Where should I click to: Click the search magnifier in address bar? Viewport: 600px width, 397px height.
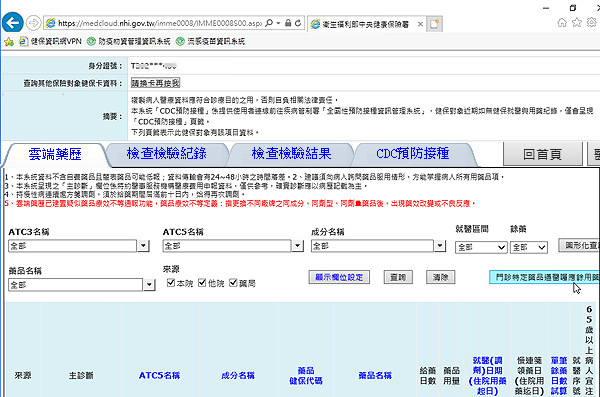269,23
